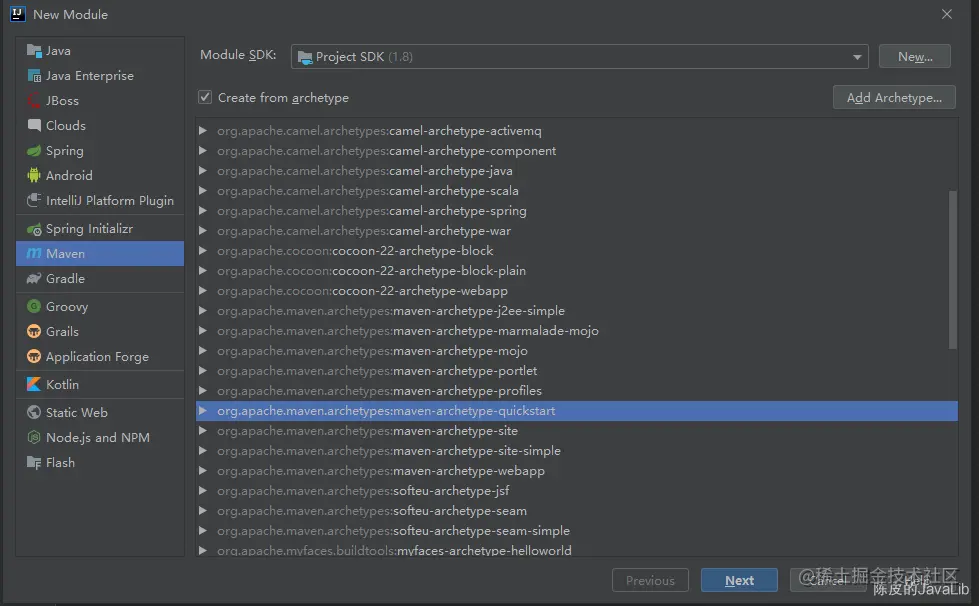Viewport: 979px width, 606px height.
Task: Select maven-archetype-mojo archetype
Action: coord(577,351)
